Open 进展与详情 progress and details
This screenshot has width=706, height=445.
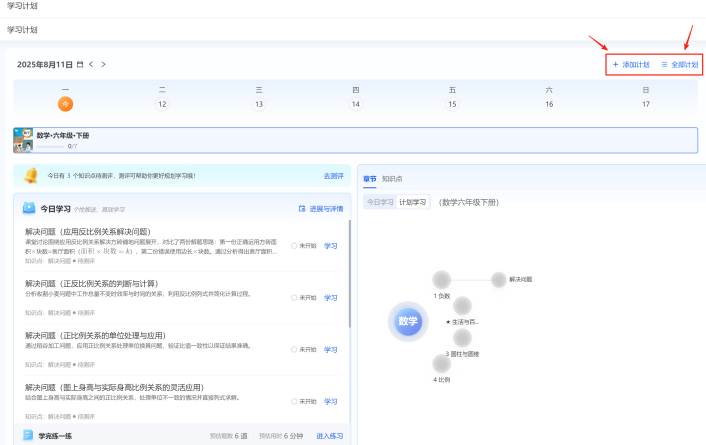click(320, 209)
